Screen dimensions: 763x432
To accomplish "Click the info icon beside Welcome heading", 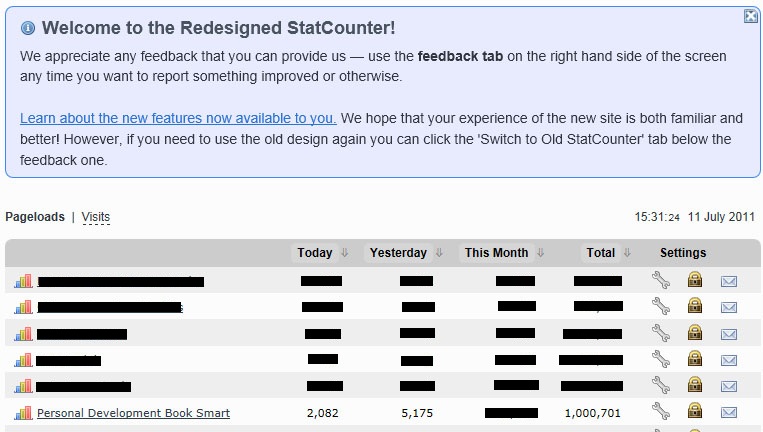I will [28, 28].
